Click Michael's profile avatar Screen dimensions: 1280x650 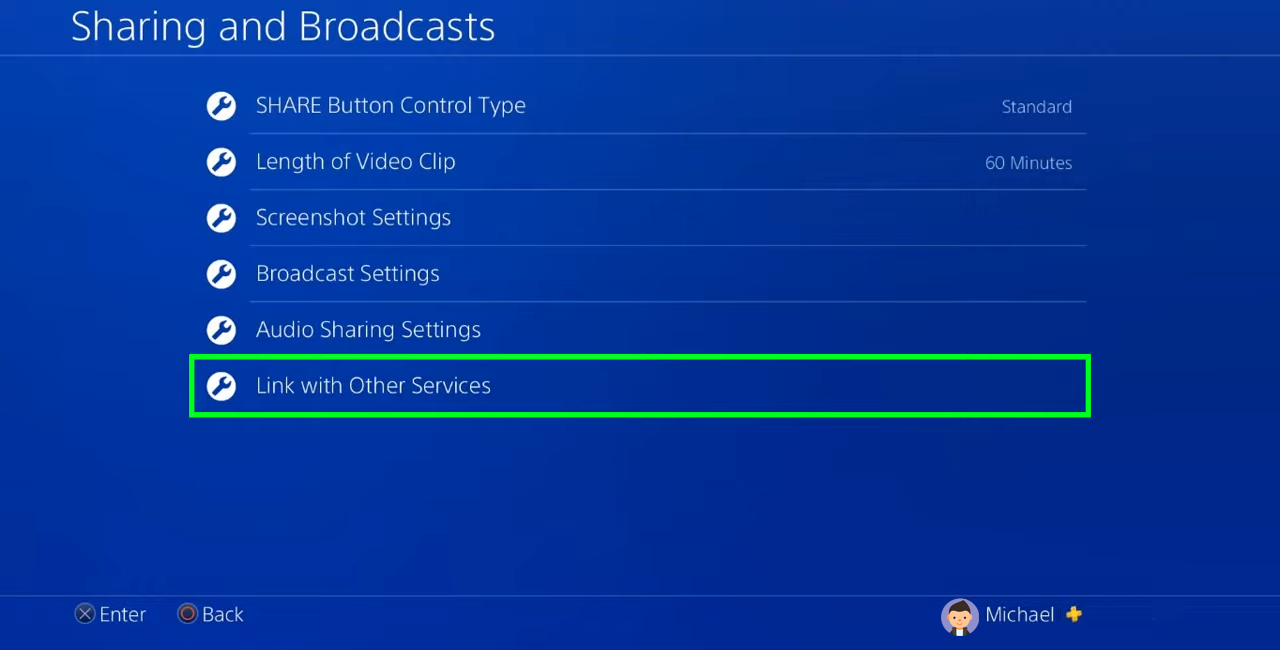pos(959,617)
